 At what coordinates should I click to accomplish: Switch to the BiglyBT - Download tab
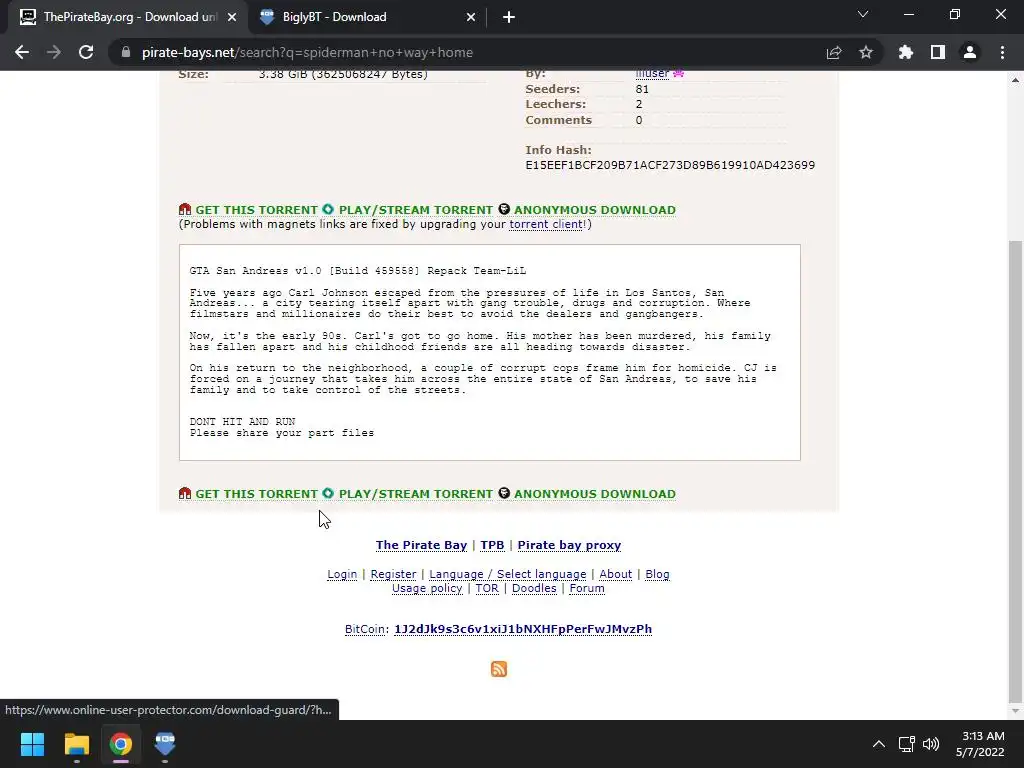tap(366, 17)
